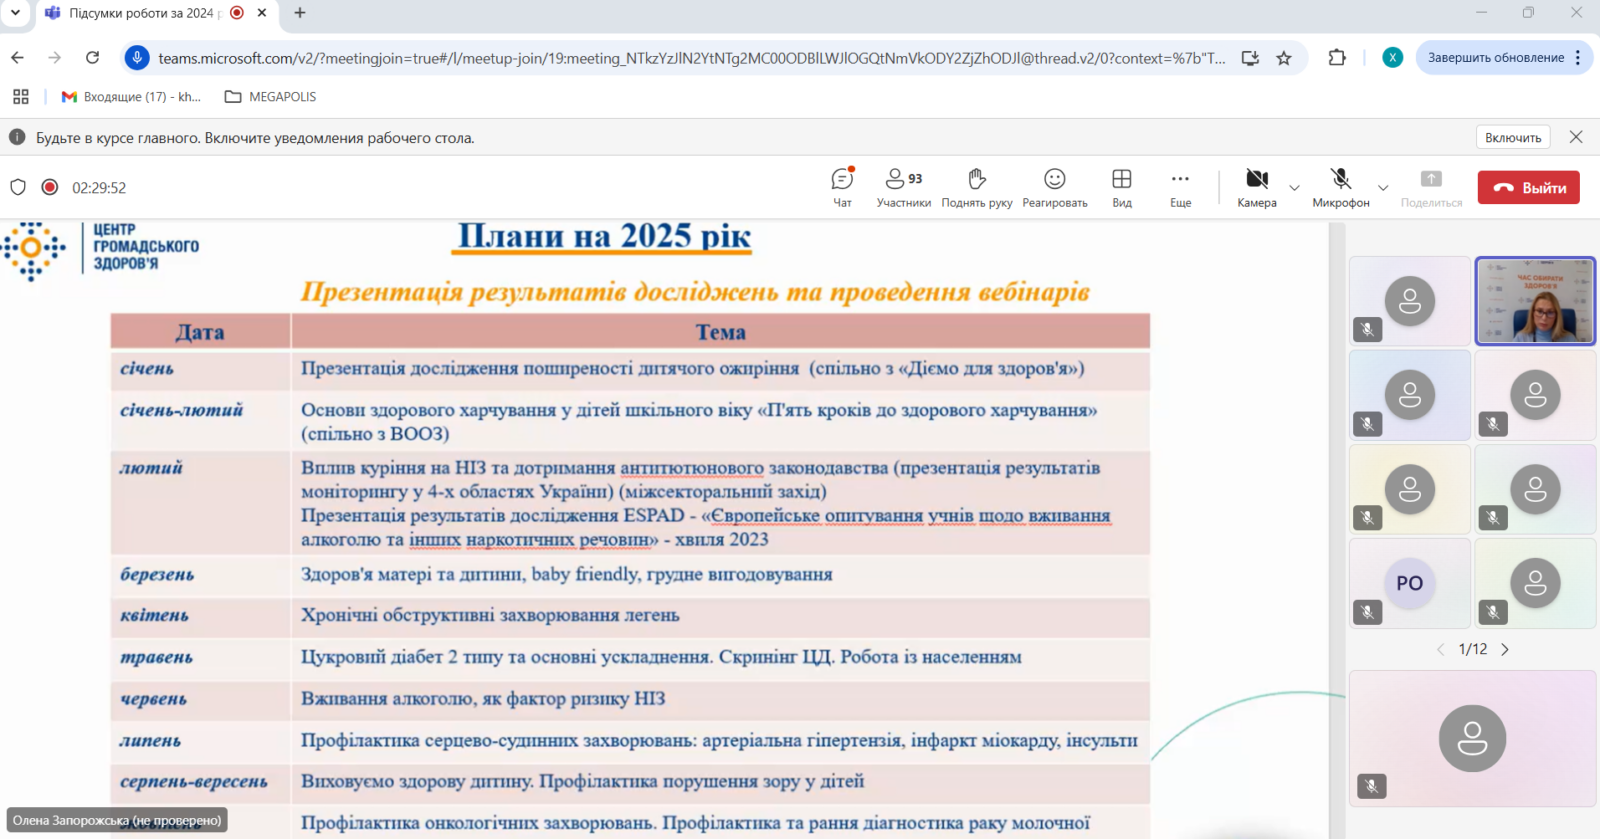Image resolution: width=1600 pixels, height=839 pixels.
Task: Open the meeting Chat panel
Action: [842, 187]
